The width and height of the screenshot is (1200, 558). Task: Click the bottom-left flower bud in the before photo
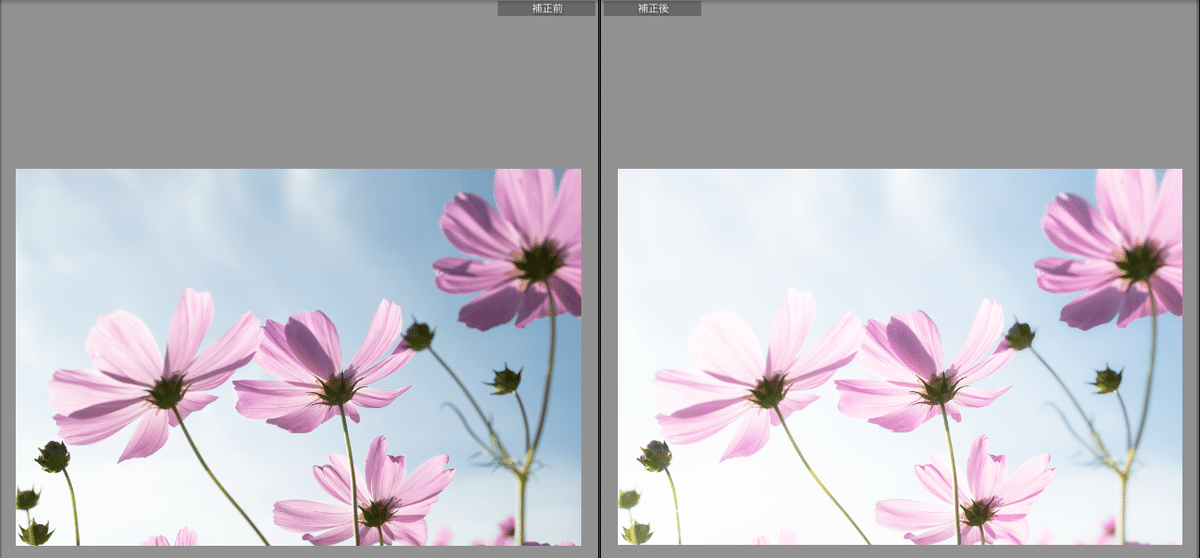point(53,457)
